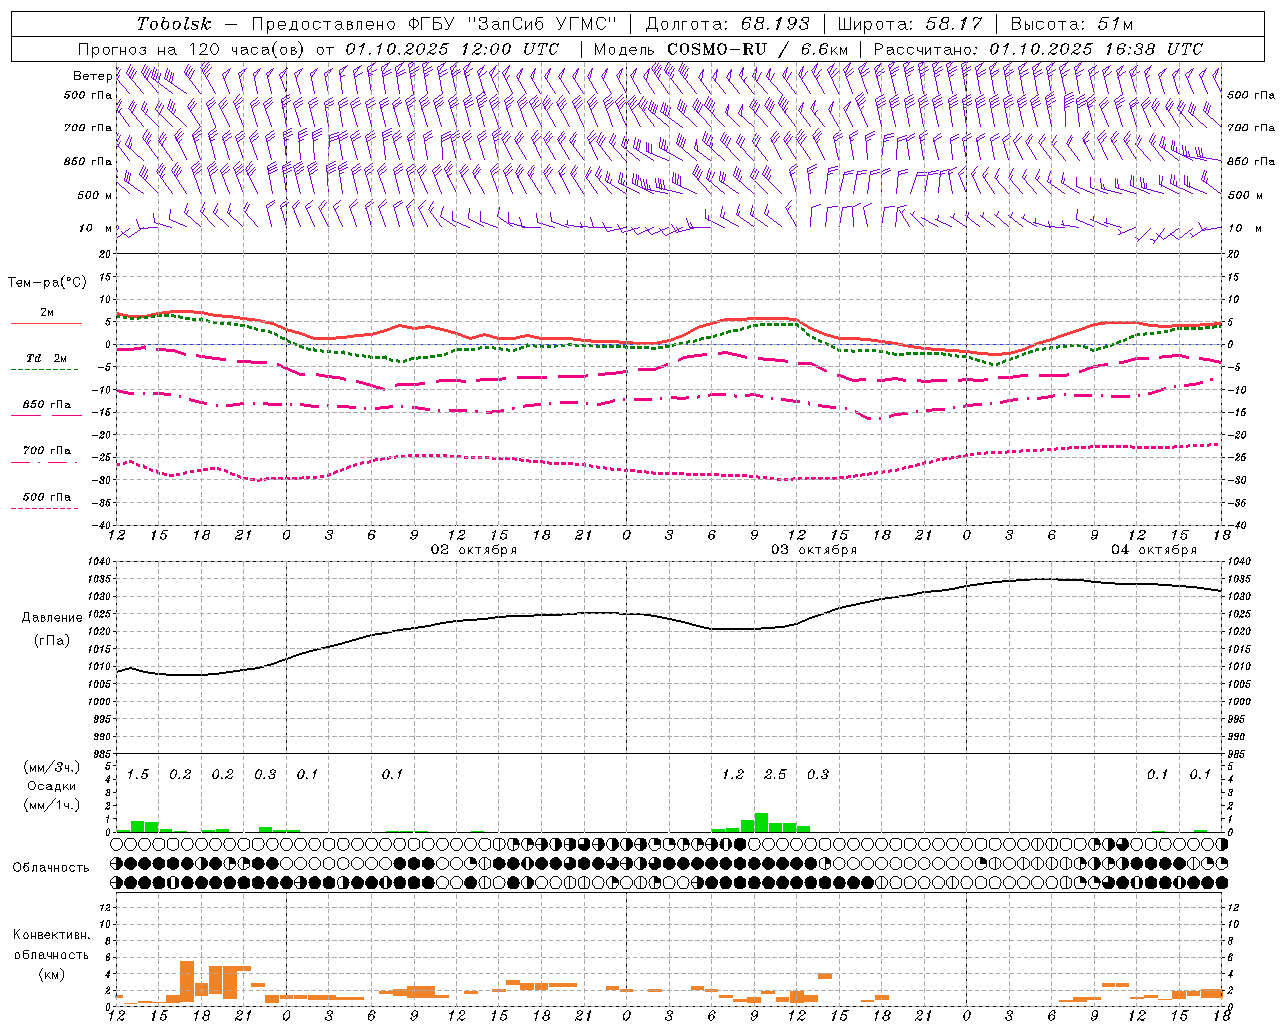This screenshot has height=1024, width=1280.
Task: Click the model name "COSMO-RU / 6.6км"
Action: click(x=757, y=49)
